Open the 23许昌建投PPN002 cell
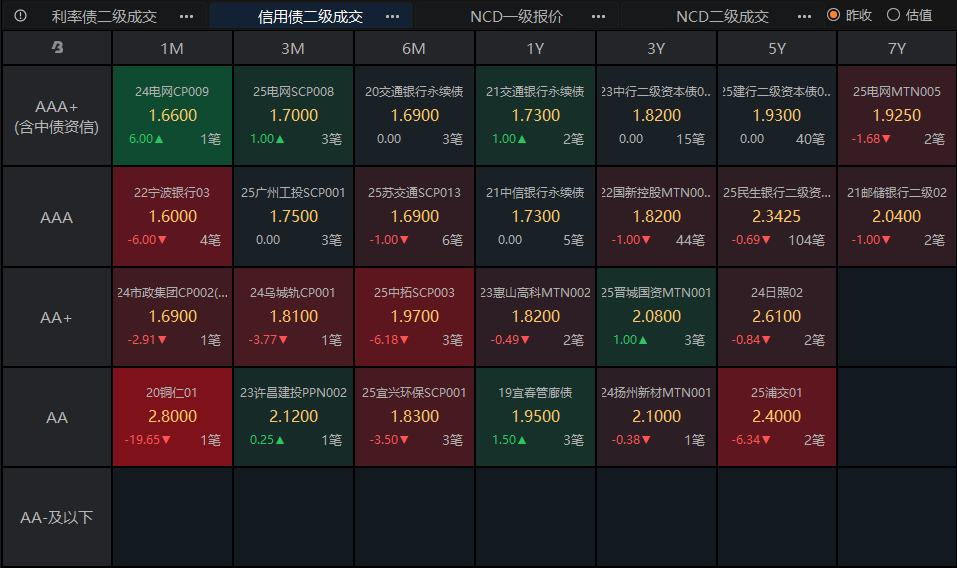The height and width of the screenshot is (568, 957). (x=293, y=417)
